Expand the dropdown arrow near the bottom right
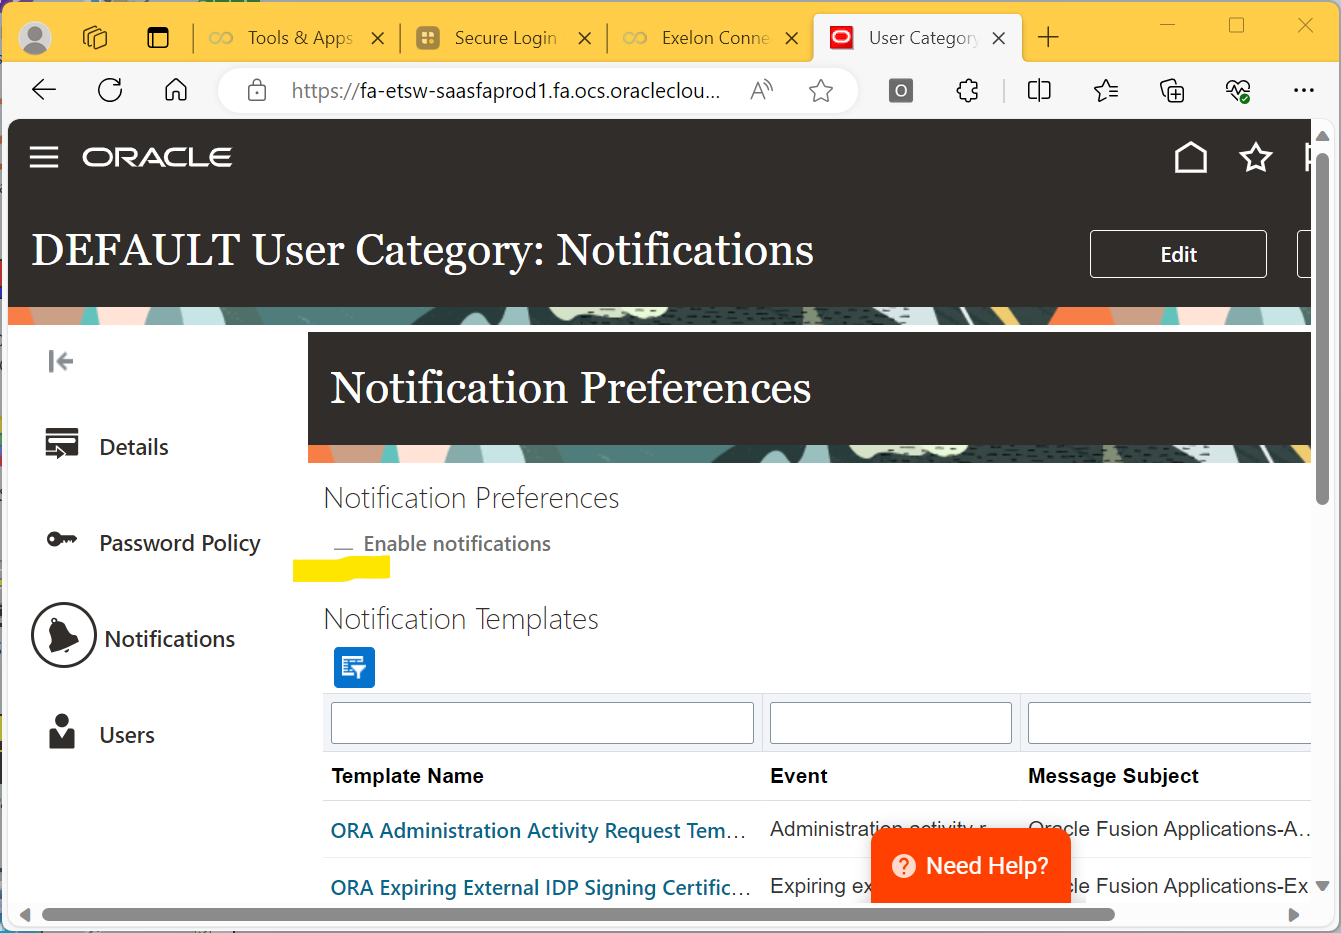The height and width of the screenshot is (933, 1341). click(1322, 886)
